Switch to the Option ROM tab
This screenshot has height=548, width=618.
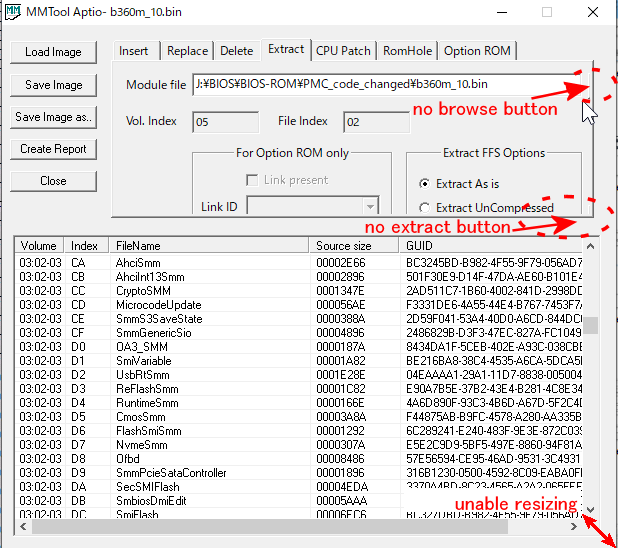(476, 51)
